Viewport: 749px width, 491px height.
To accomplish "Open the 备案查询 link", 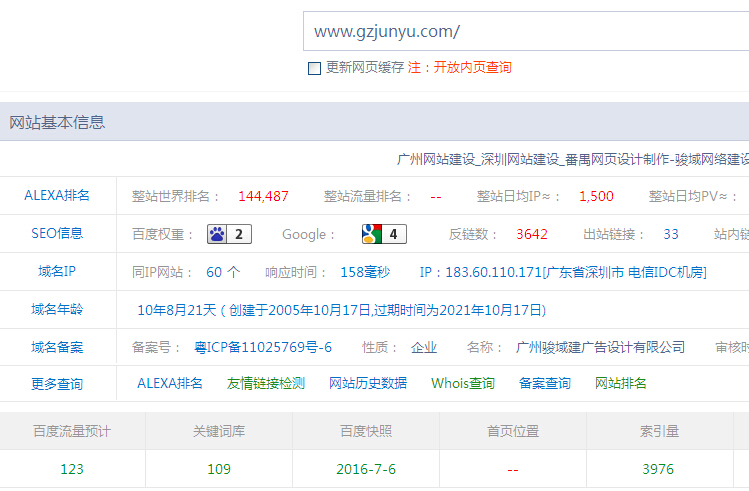I will [545, 384].
